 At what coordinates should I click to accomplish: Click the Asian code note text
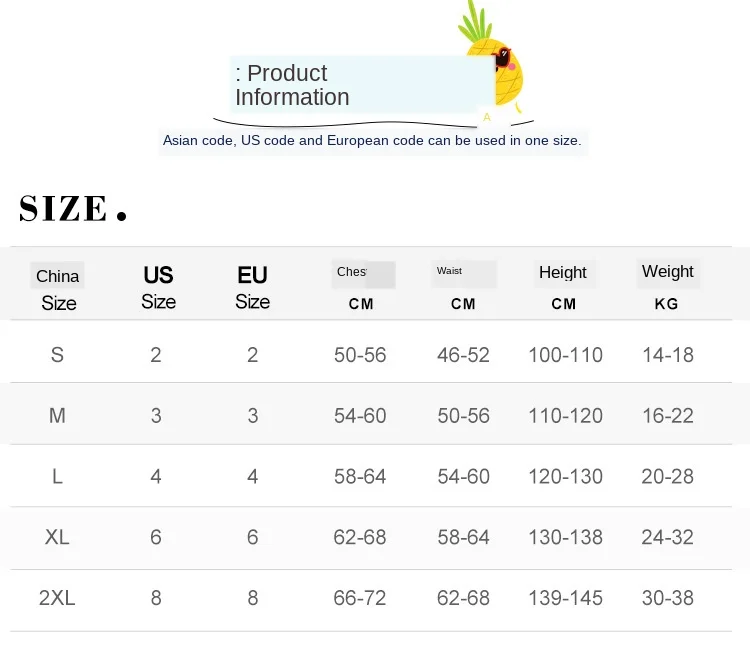coord(372,141)
